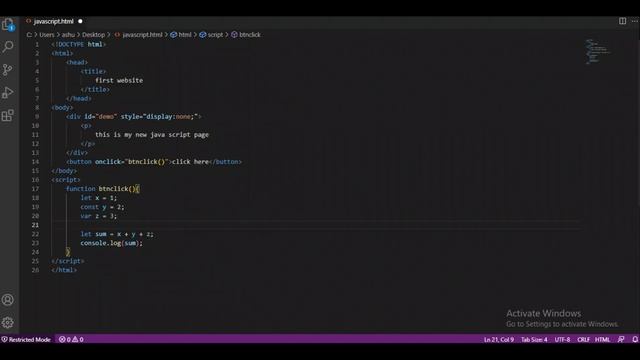Click 'let sum = x + y + z;' line

tap(117, 234)
